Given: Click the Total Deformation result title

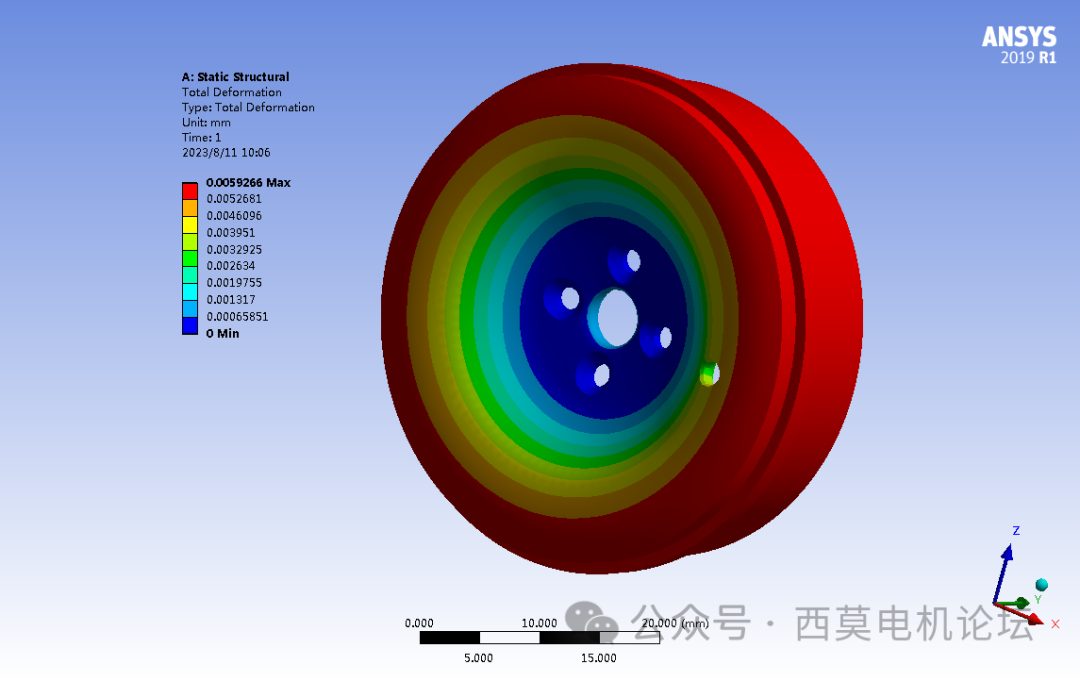Looking at the screenshot, I should coord(230,92).
